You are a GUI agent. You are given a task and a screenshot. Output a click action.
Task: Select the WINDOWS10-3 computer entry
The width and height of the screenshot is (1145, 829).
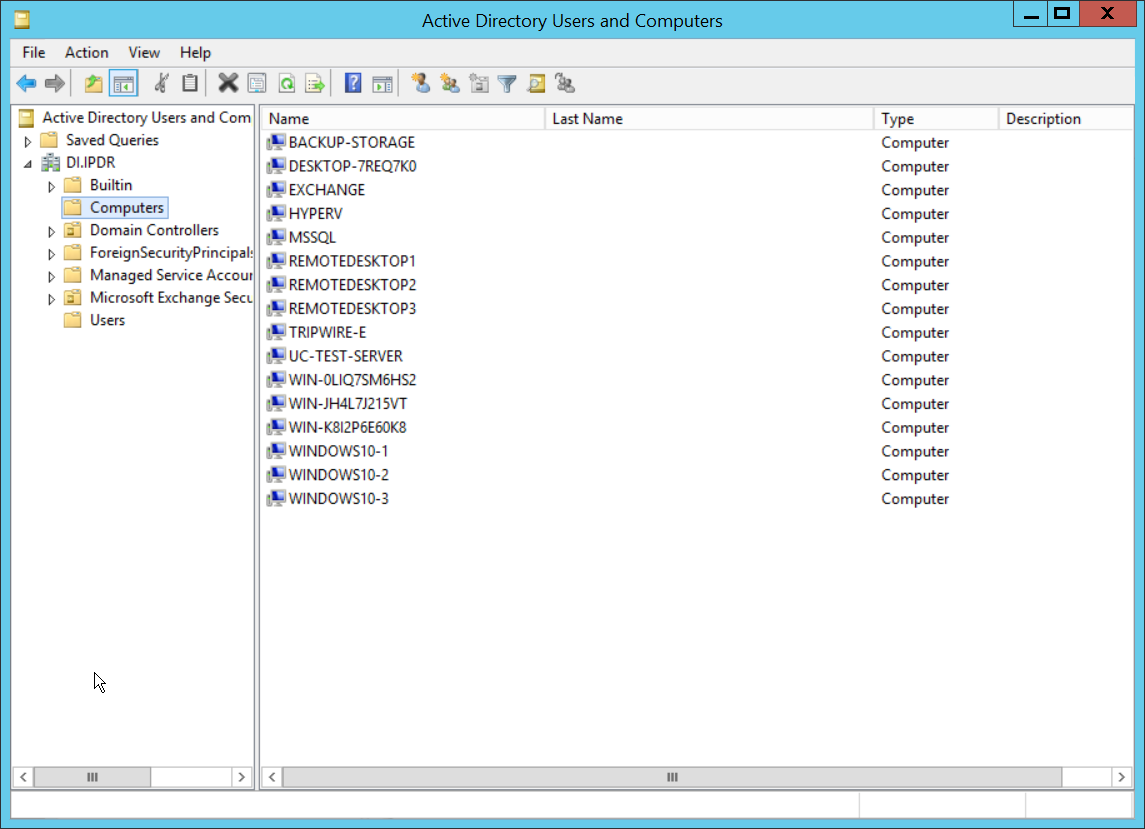tap(338, 498)
